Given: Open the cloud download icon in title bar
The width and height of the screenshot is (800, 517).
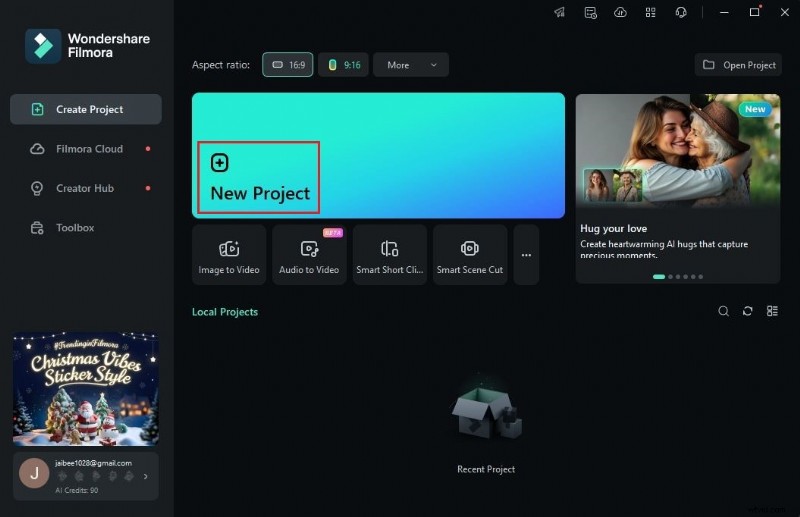Looking at the screenshot, I should (620, 12).
